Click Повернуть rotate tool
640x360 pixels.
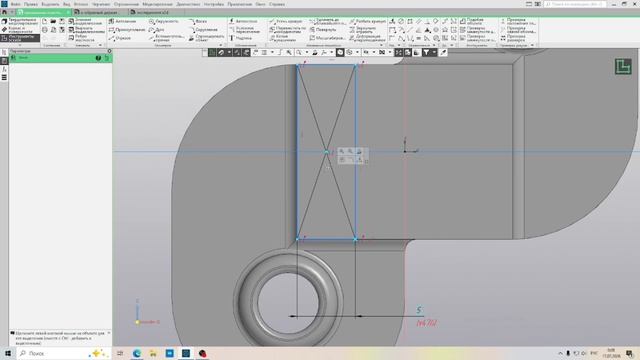point(323,30)
